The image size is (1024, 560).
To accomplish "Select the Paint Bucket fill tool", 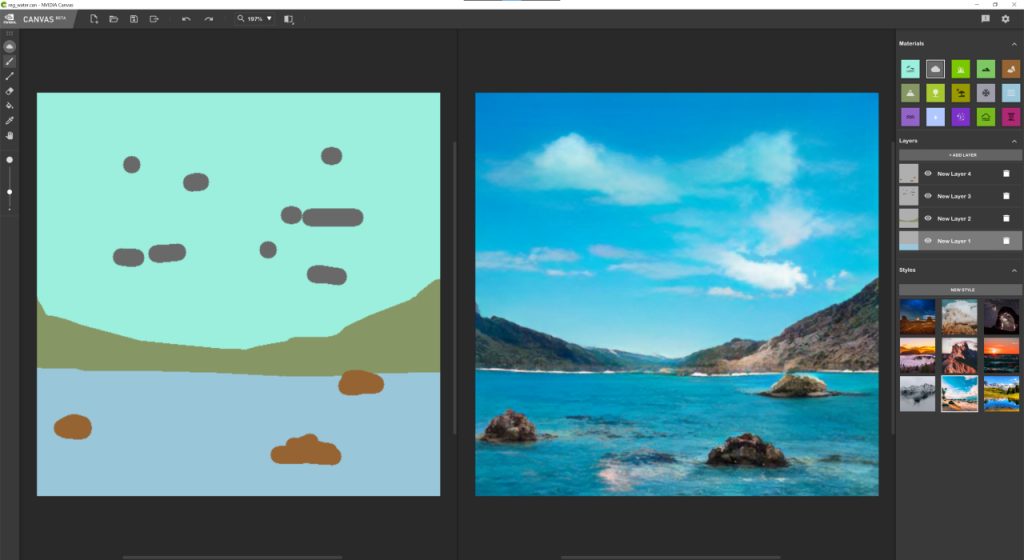I will (x=9, y=106).
